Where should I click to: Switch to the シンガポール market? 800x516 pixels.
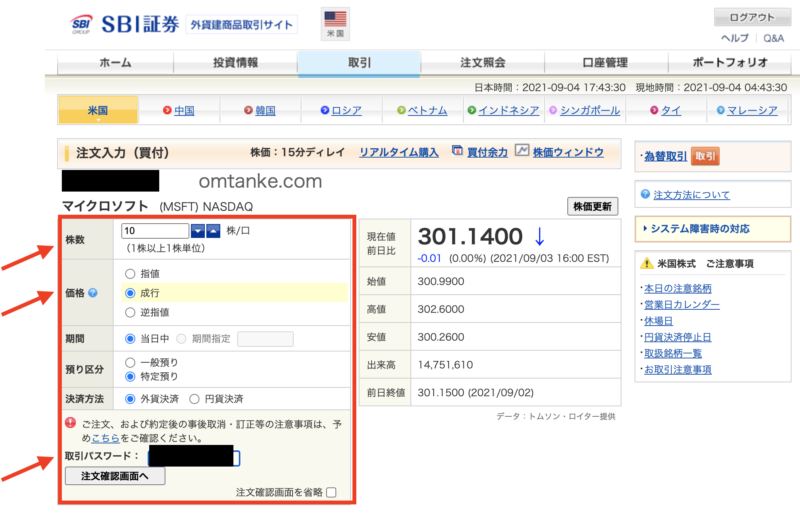pyautogui.click(x=590, y=110)
